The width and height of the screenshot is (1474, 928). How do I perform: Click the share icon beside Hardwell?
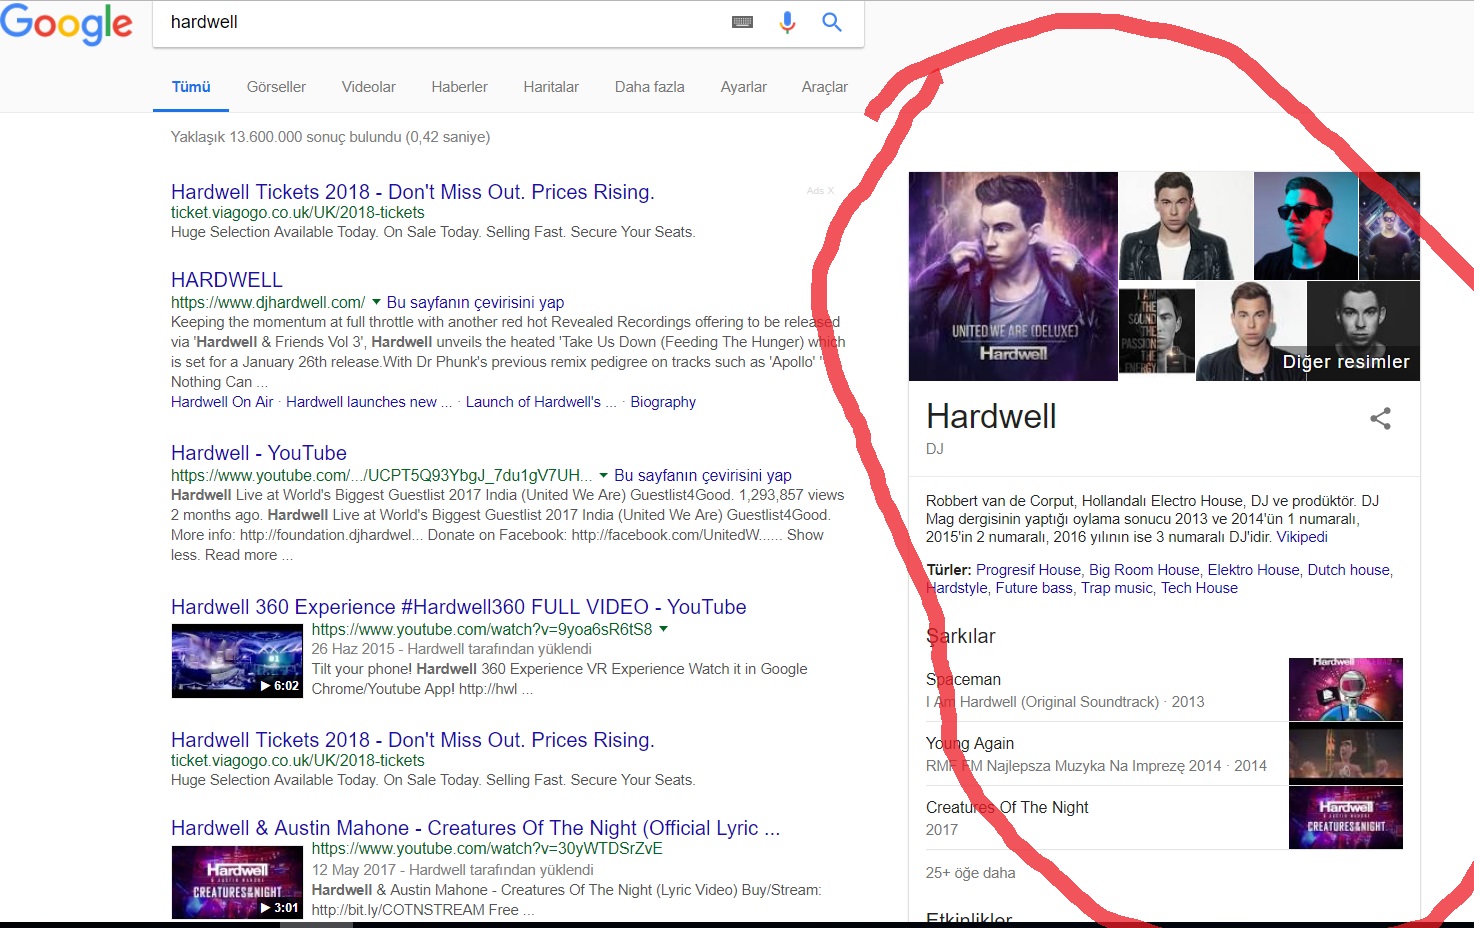1380,418
